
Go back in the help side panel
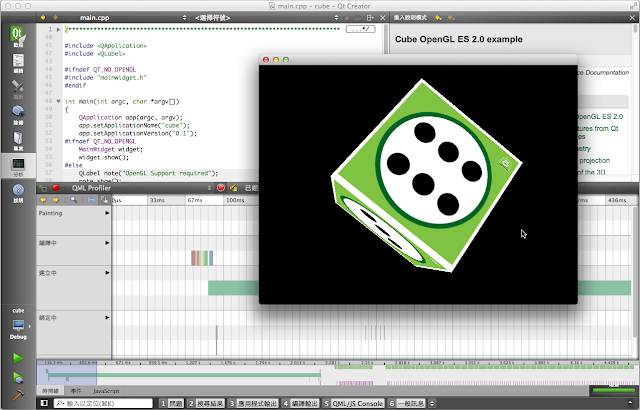[x=438, y=18]
